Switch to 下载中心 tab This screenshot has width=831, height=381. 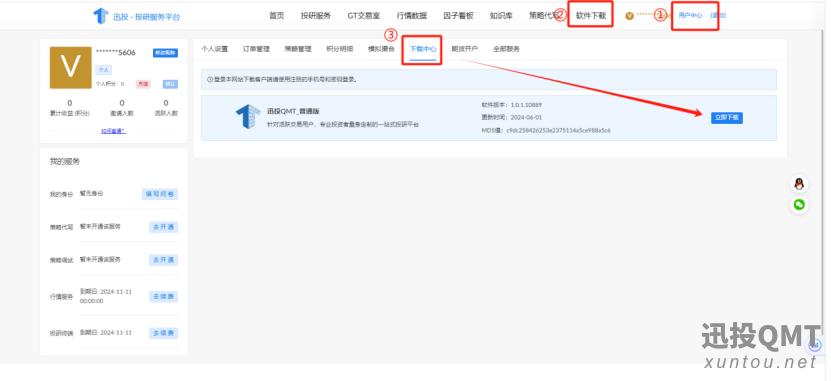[423, 49]
